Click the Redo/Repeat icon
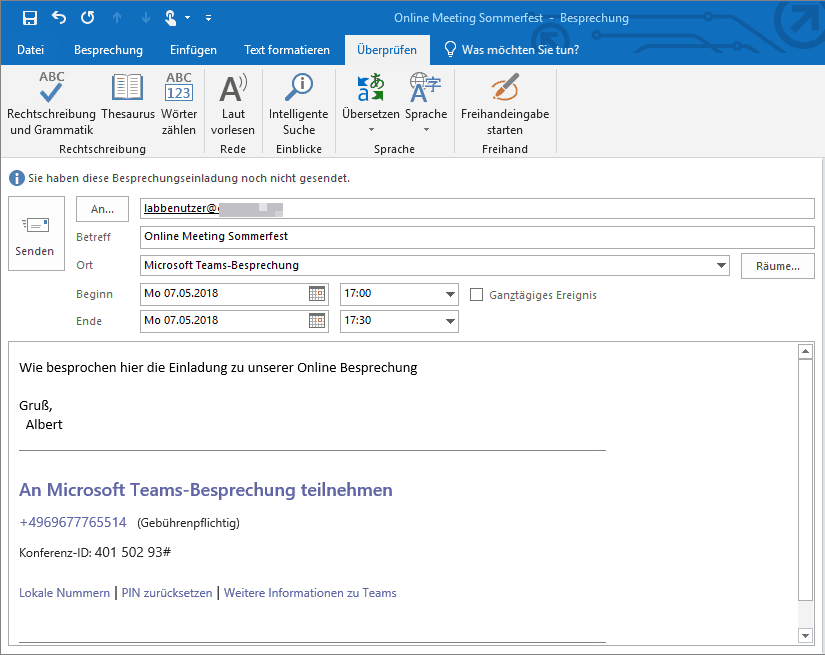Viewport: 825px width, 655px height. 88,18
